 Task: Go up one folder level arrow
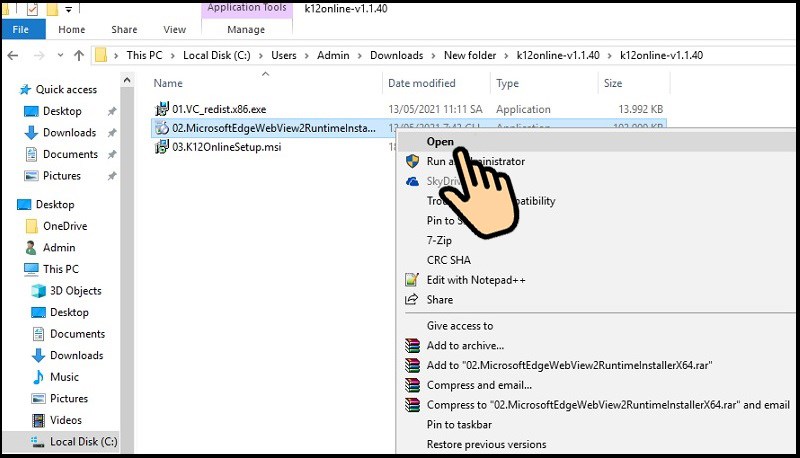[79, 55]
